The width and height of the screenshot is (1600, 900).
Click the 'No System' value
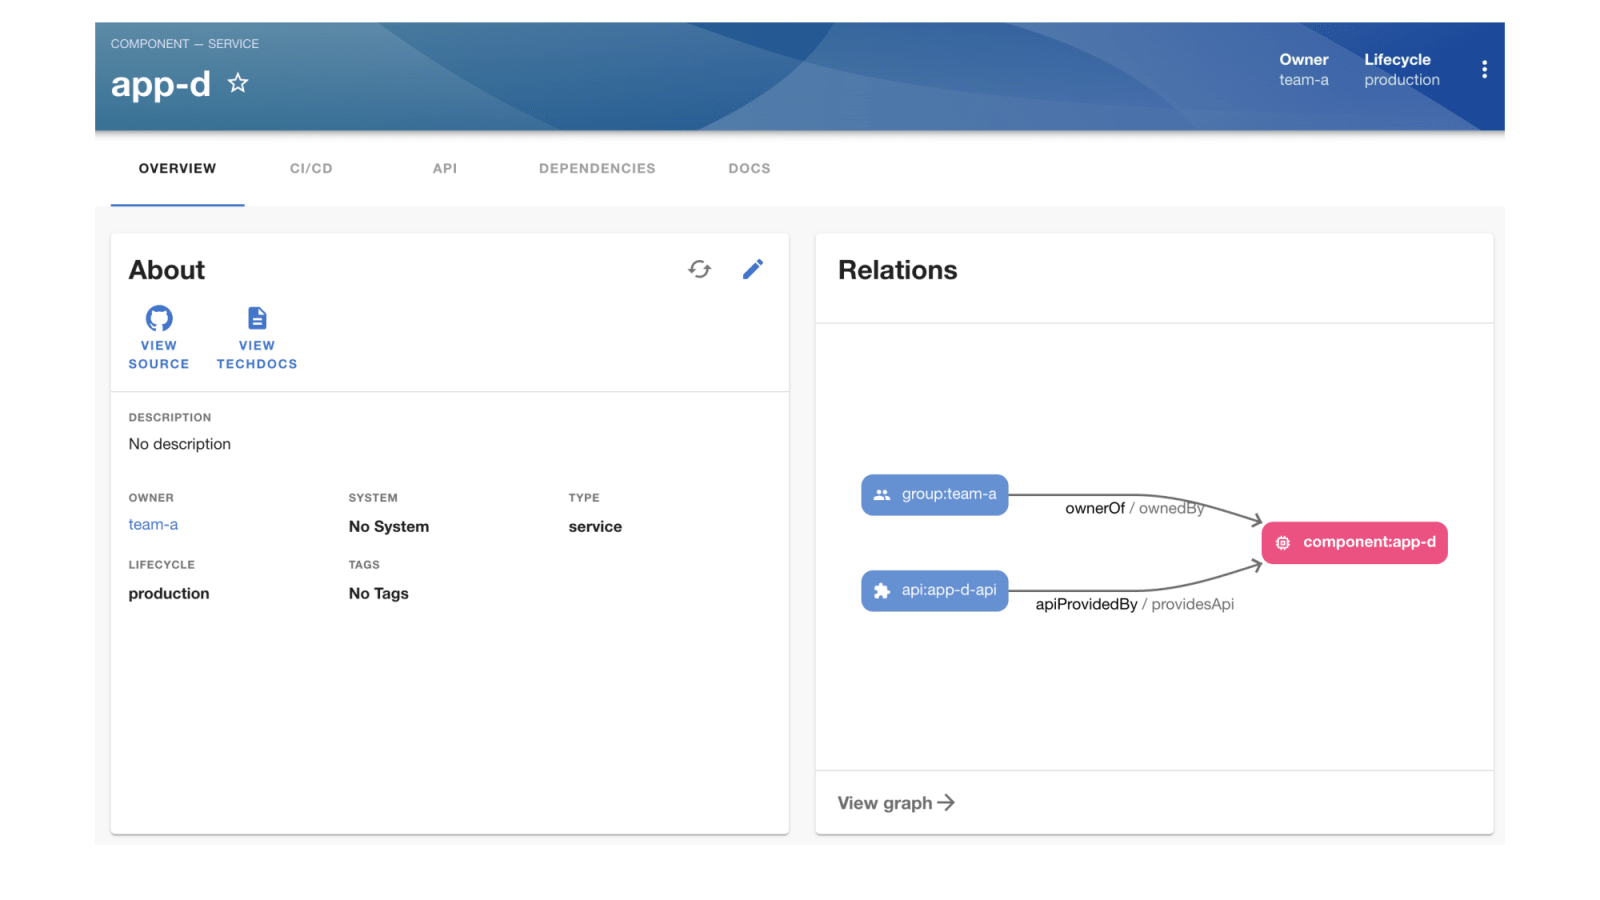(389, 527)
